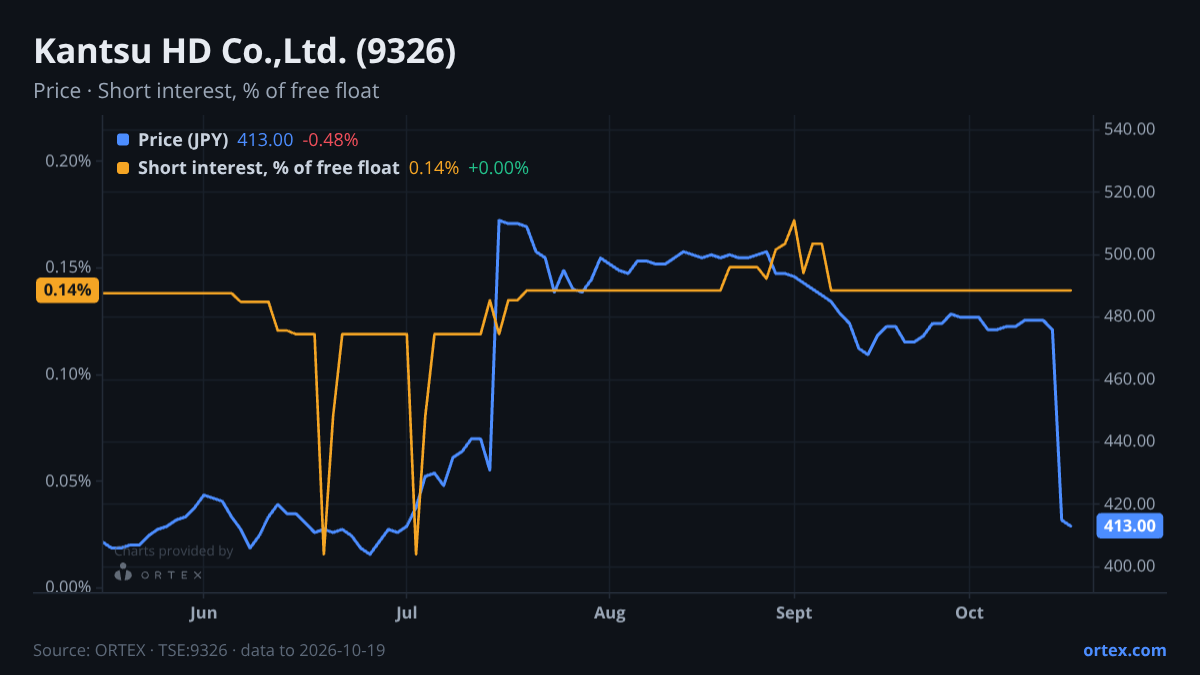Click the Source: ORTEX footer text
Viewport: 1200px width, 675px height.
click(209, 650)
